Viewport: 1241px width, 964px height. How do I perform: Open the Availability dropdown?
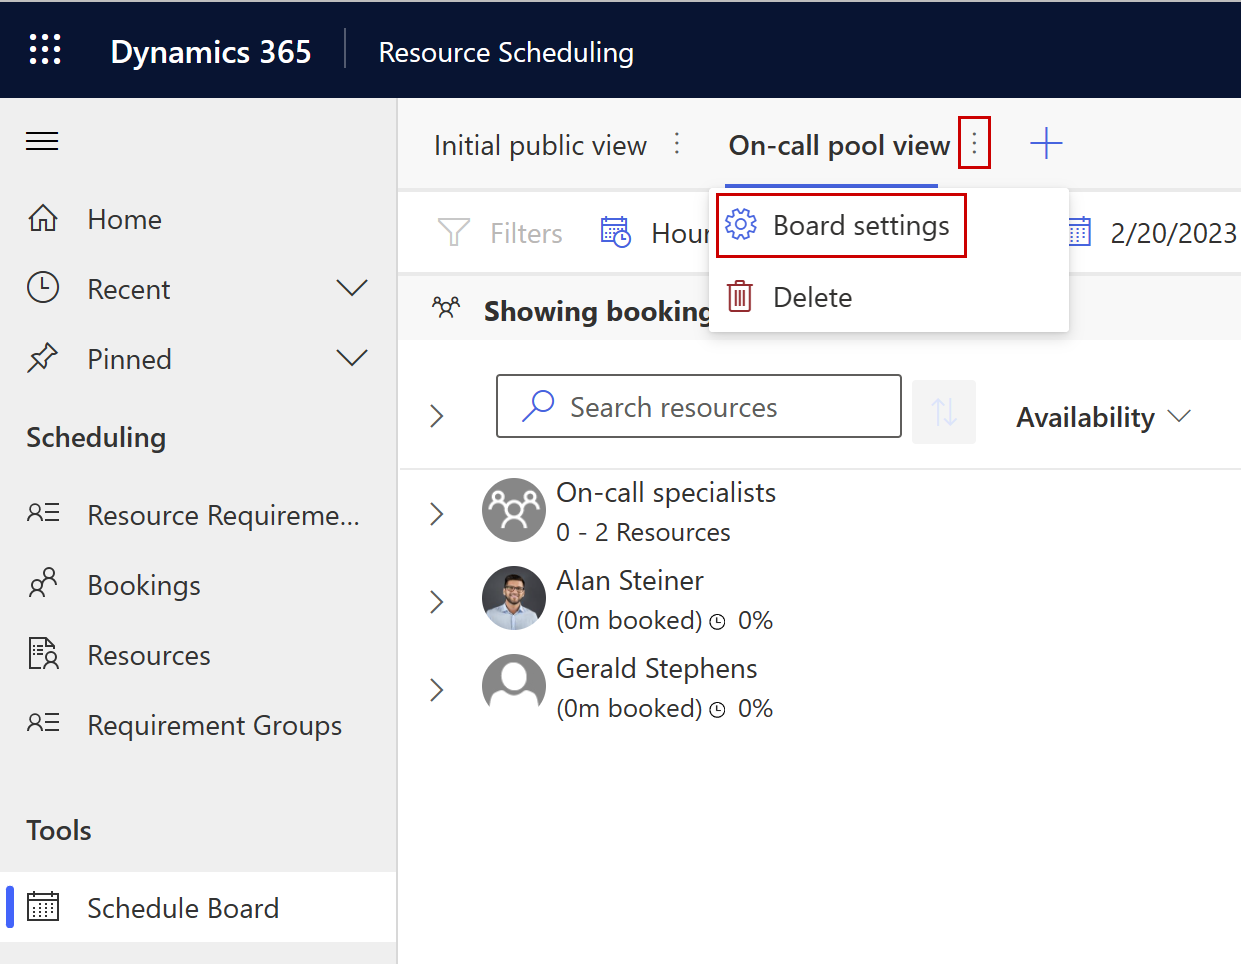click(1103, 417)
